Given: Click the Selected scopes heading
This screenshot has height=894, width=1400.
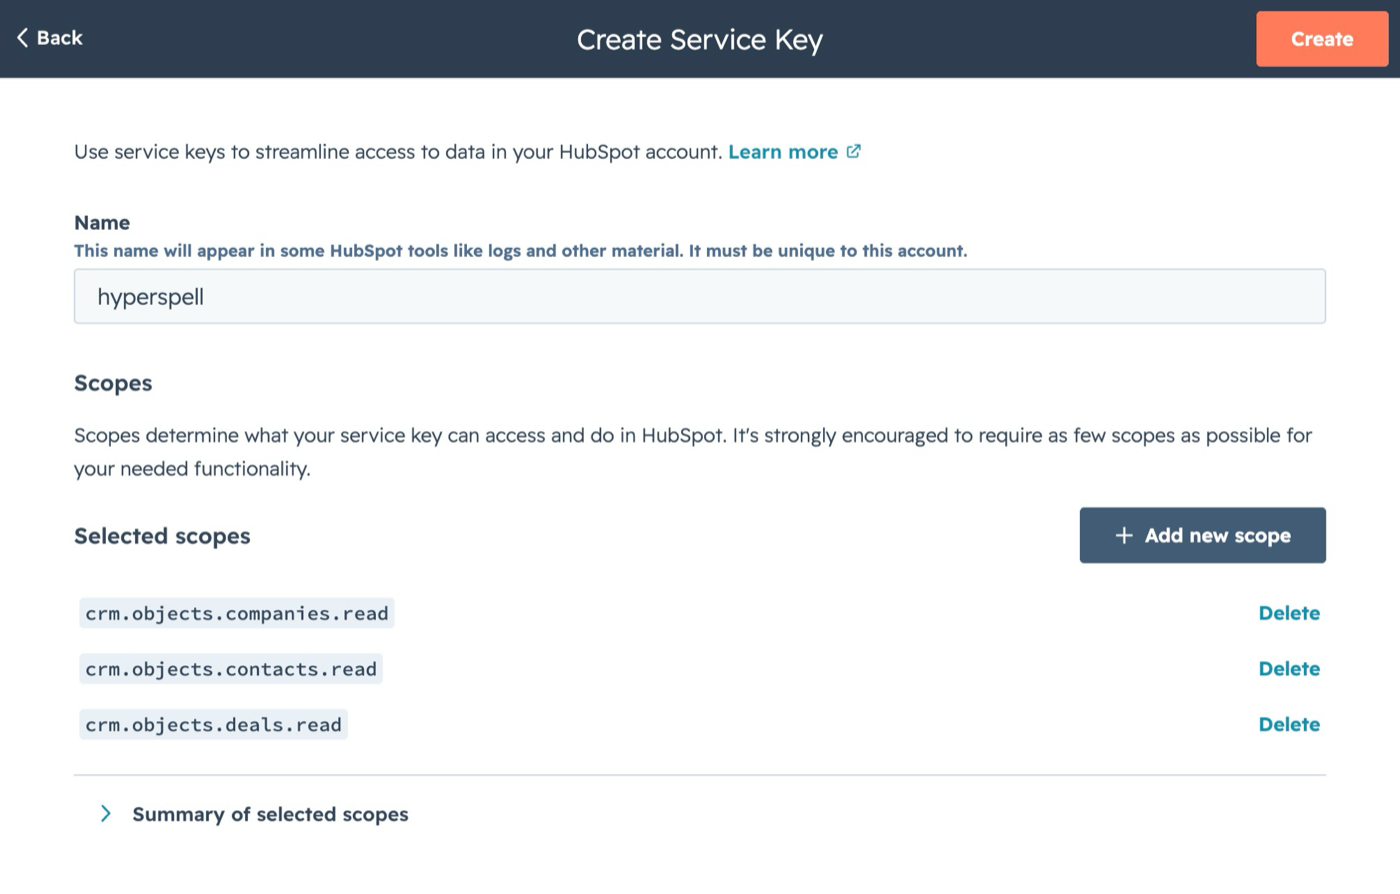Looking at the screenshot, I should pyautogui.click(x=162, y=536).
